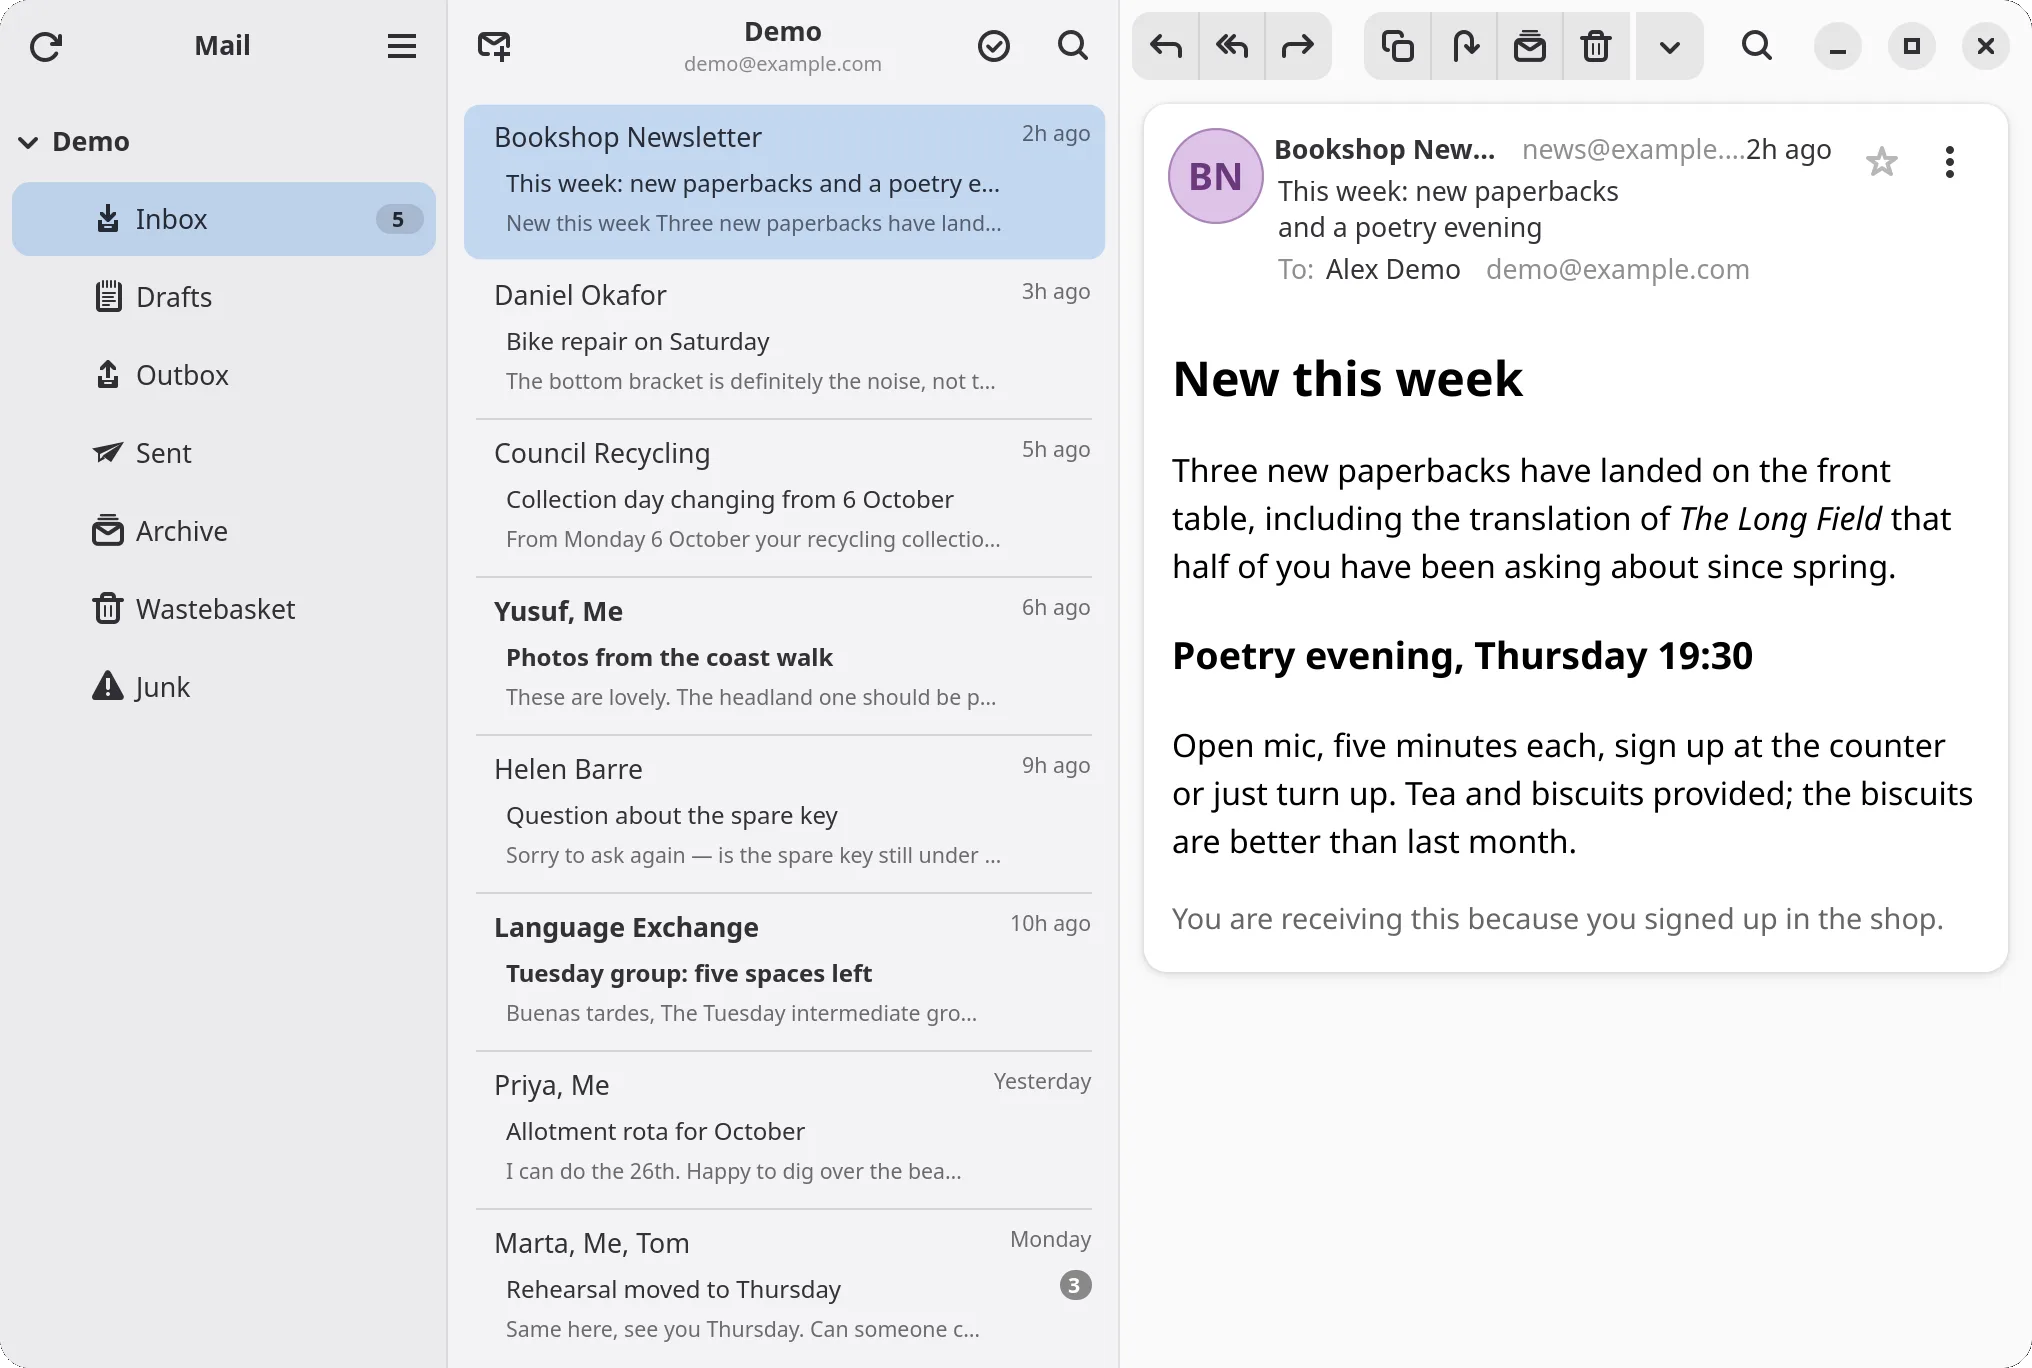The image size is (2032, 1368).
Task: Click the Demo account title
Action: [x=783, y=32]
